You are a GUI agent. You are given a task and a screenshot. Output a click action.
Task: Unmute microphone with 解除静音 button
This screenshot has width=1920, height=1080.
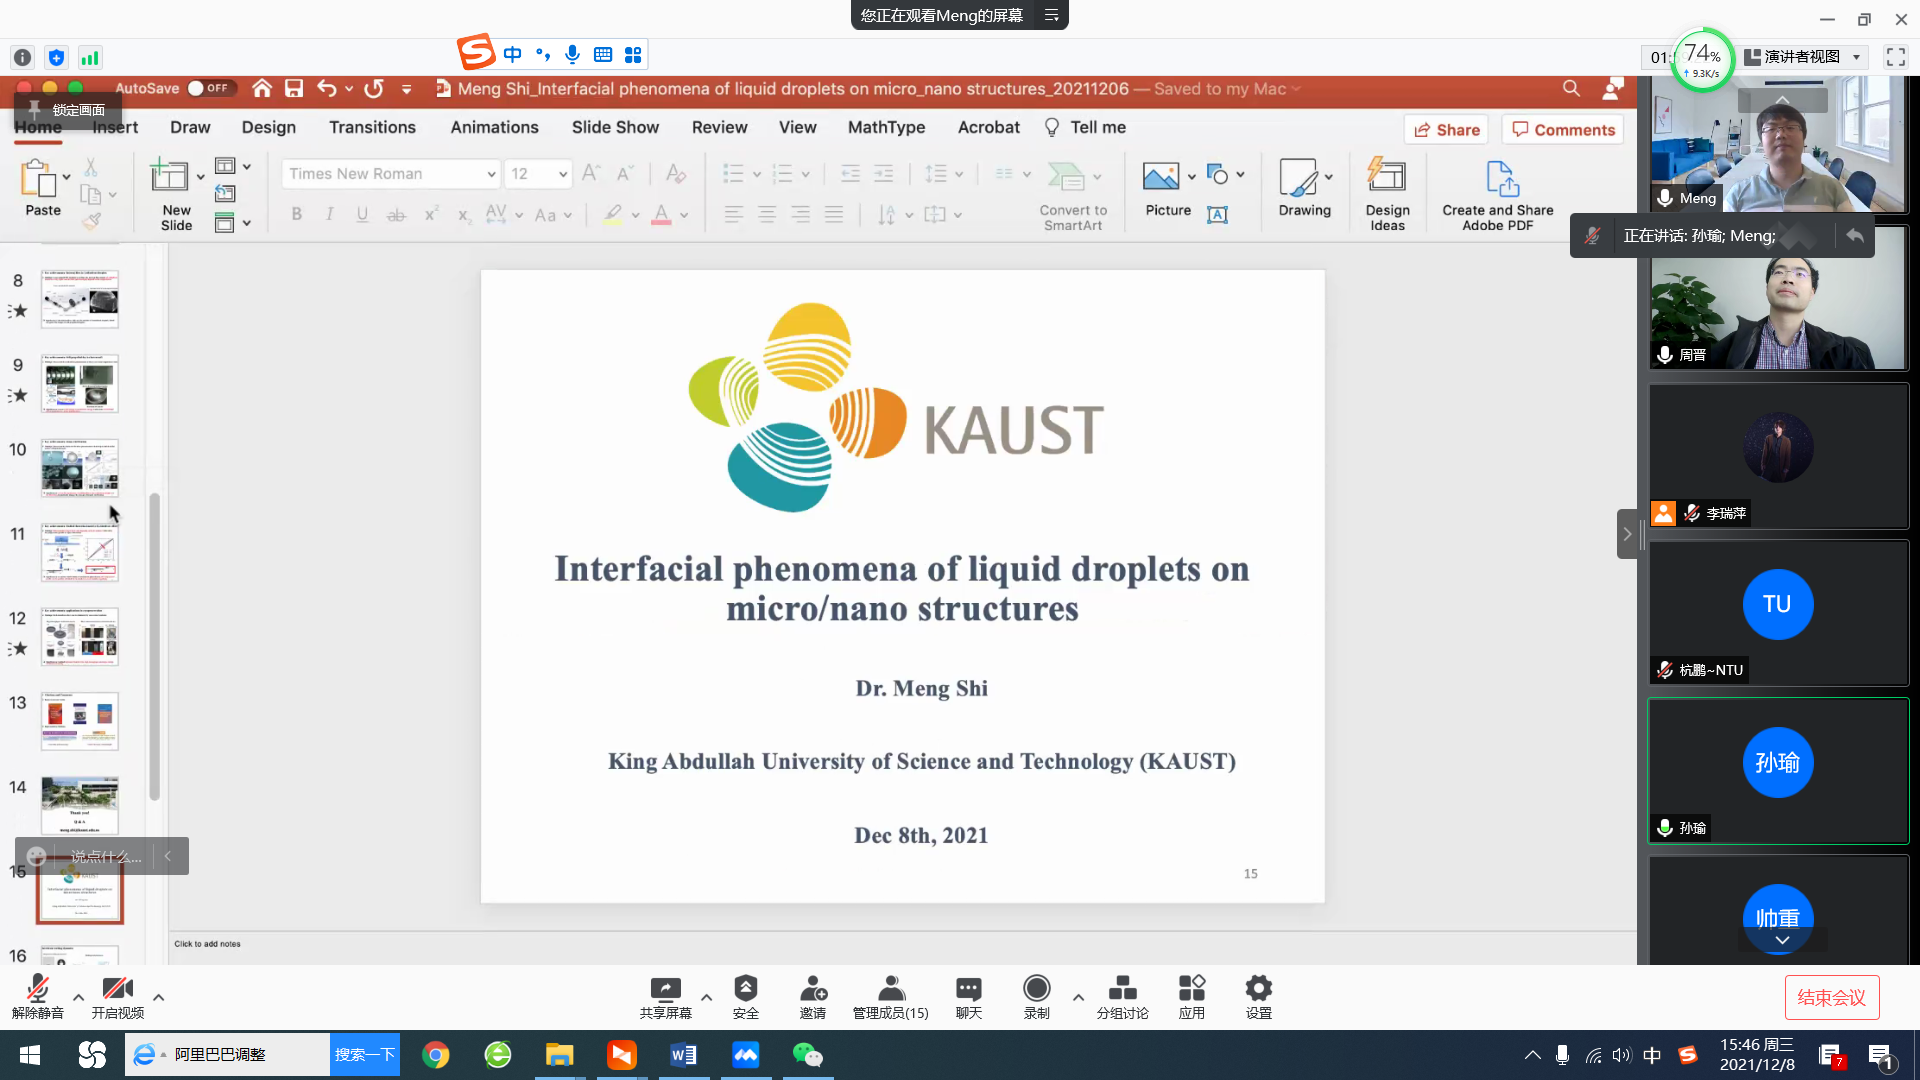37,989
